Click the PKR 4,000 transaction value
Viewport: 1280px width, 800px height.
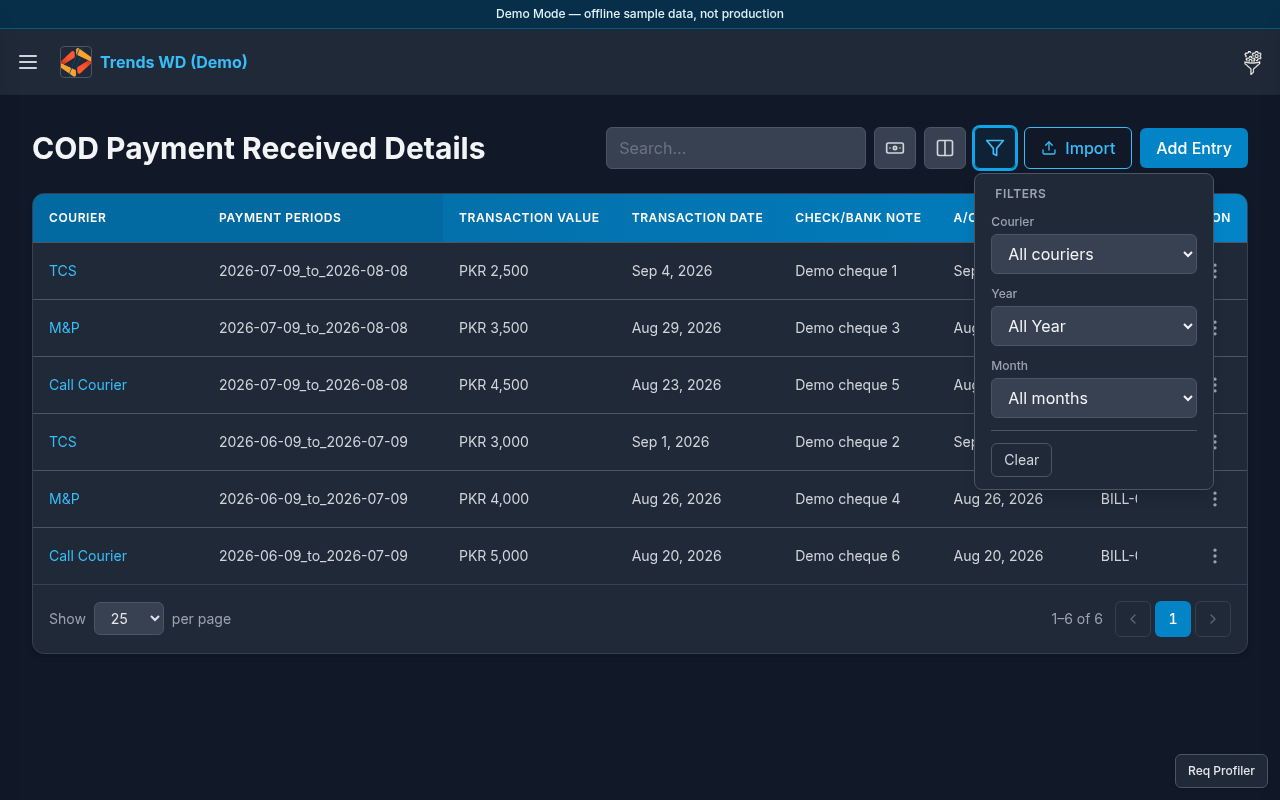pos(494,499)
